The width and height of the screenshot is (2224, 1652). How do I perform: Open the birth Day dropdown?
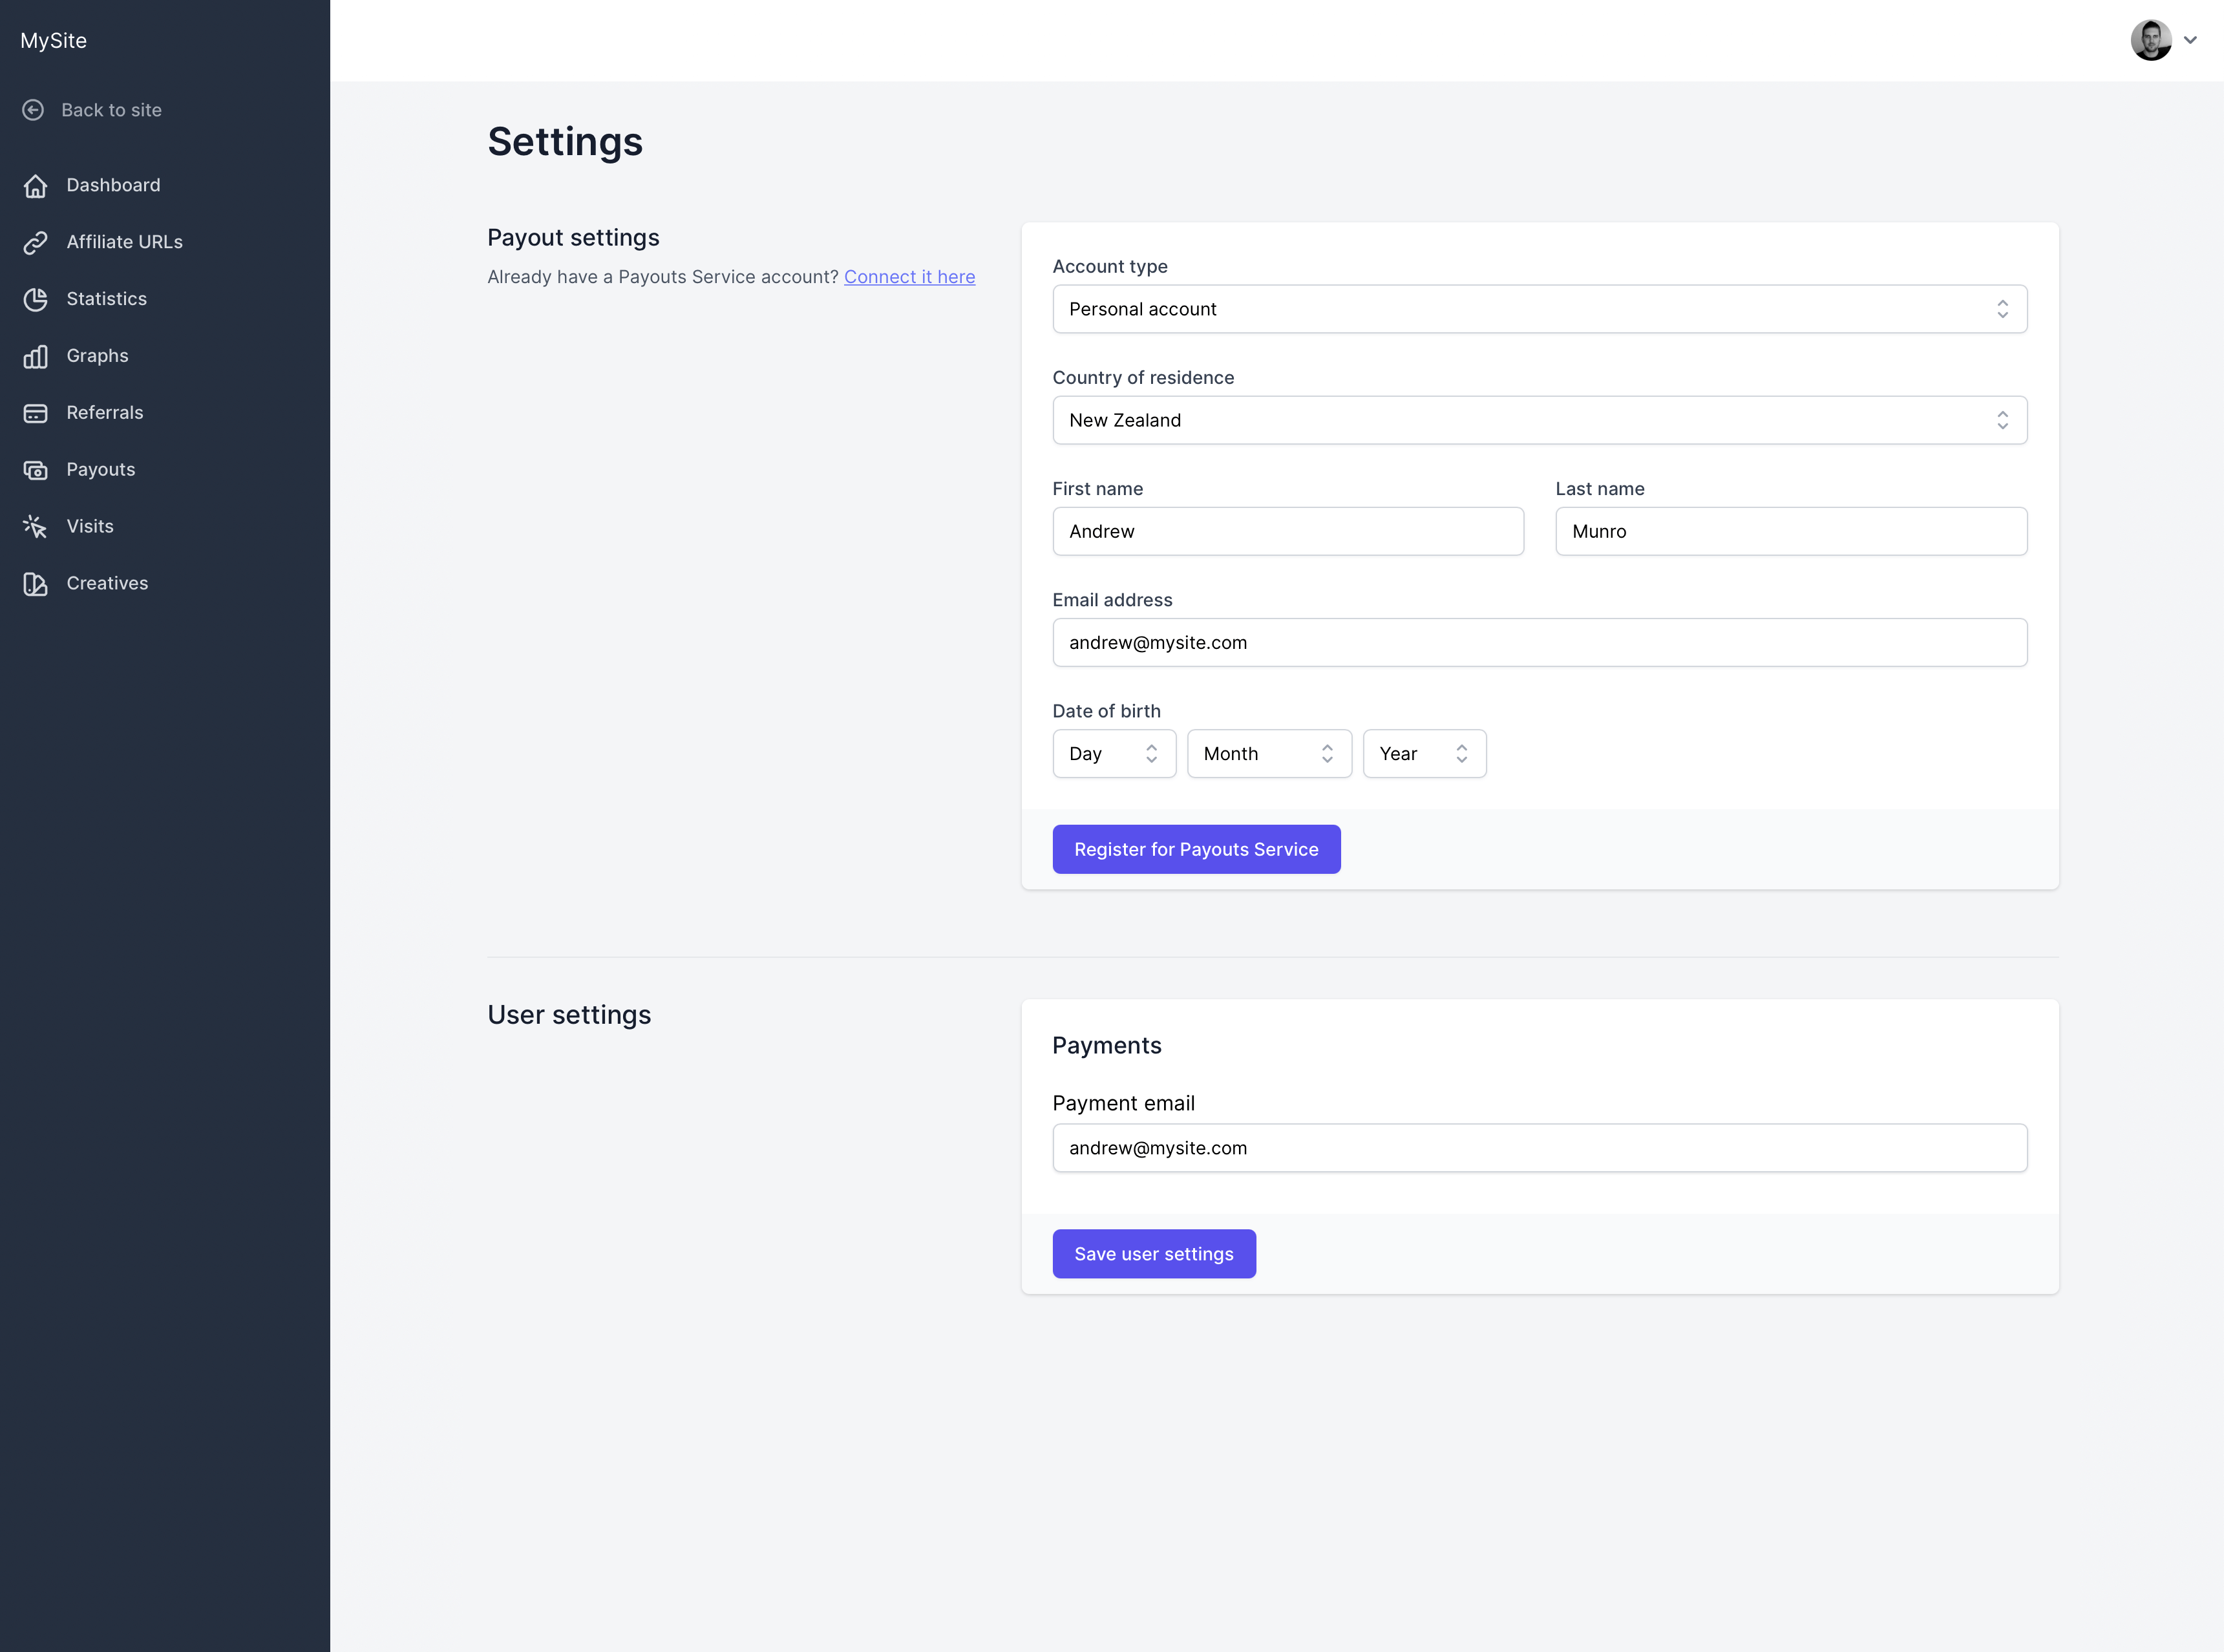point(1114,754)
